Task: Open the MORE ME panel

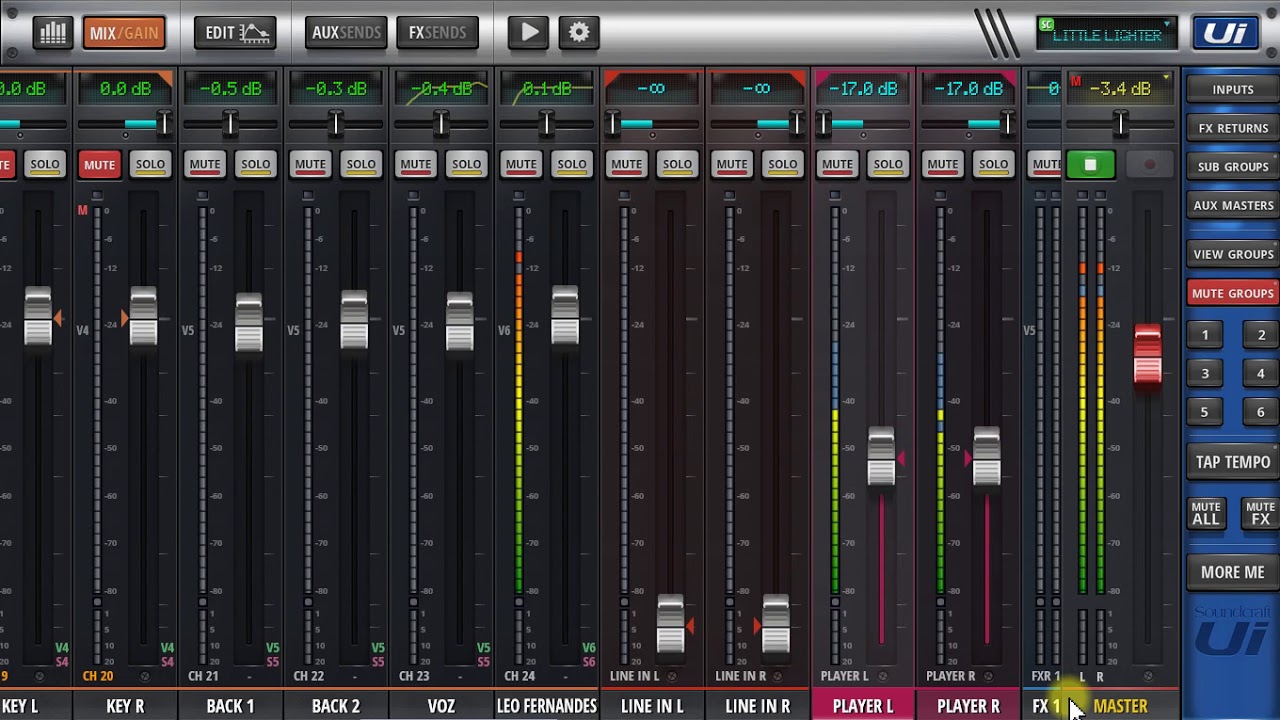Action: click(x=1233, y=572)
